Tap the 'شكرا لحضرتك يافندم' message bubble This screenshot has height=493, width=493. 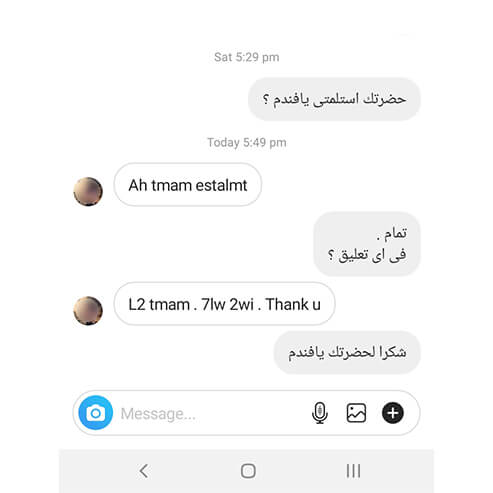(347, 352)
